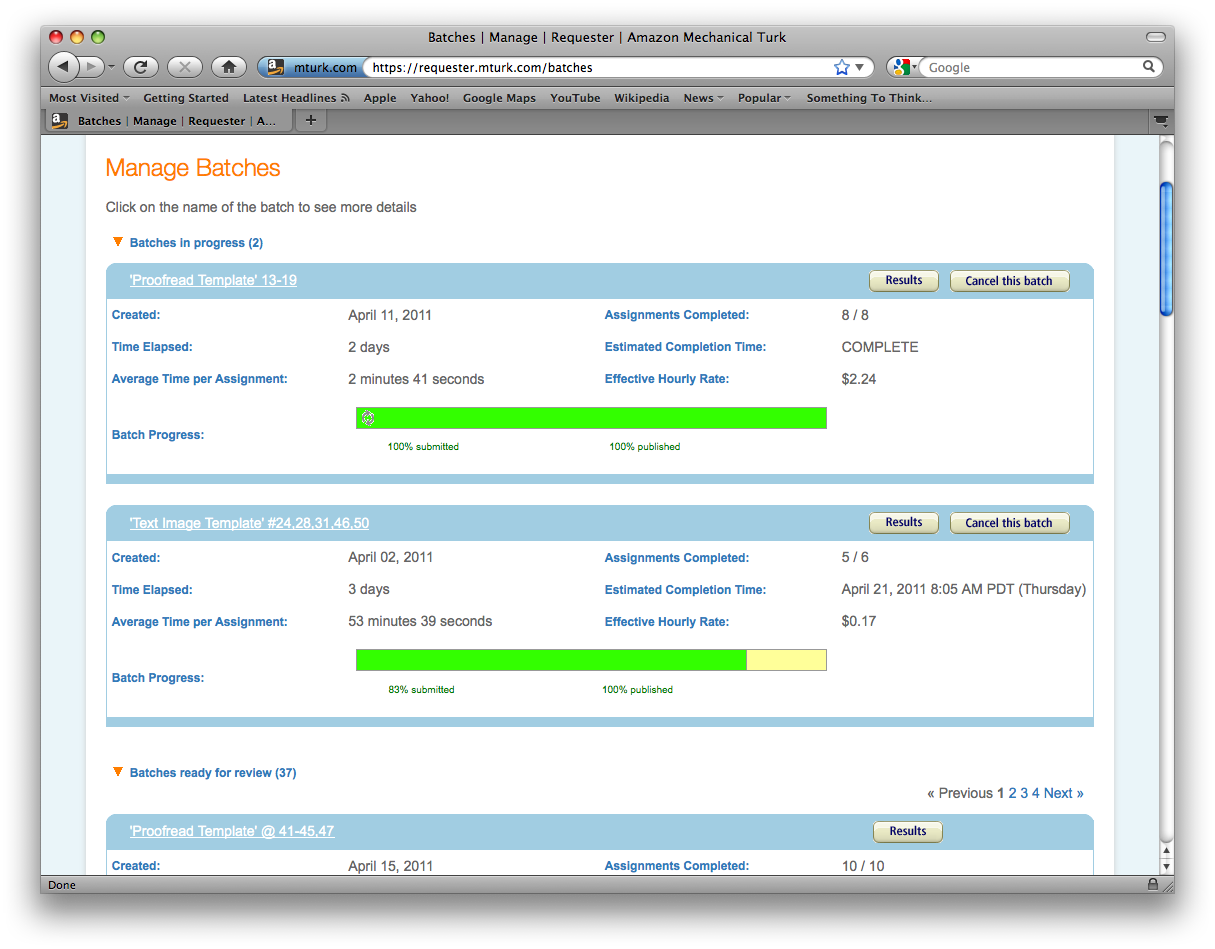The height and width of the screenshot is (949, 1215).
Task: Open the URL bar history dropdown arrow
Action: pyautogui.click(x=859, y=67)
